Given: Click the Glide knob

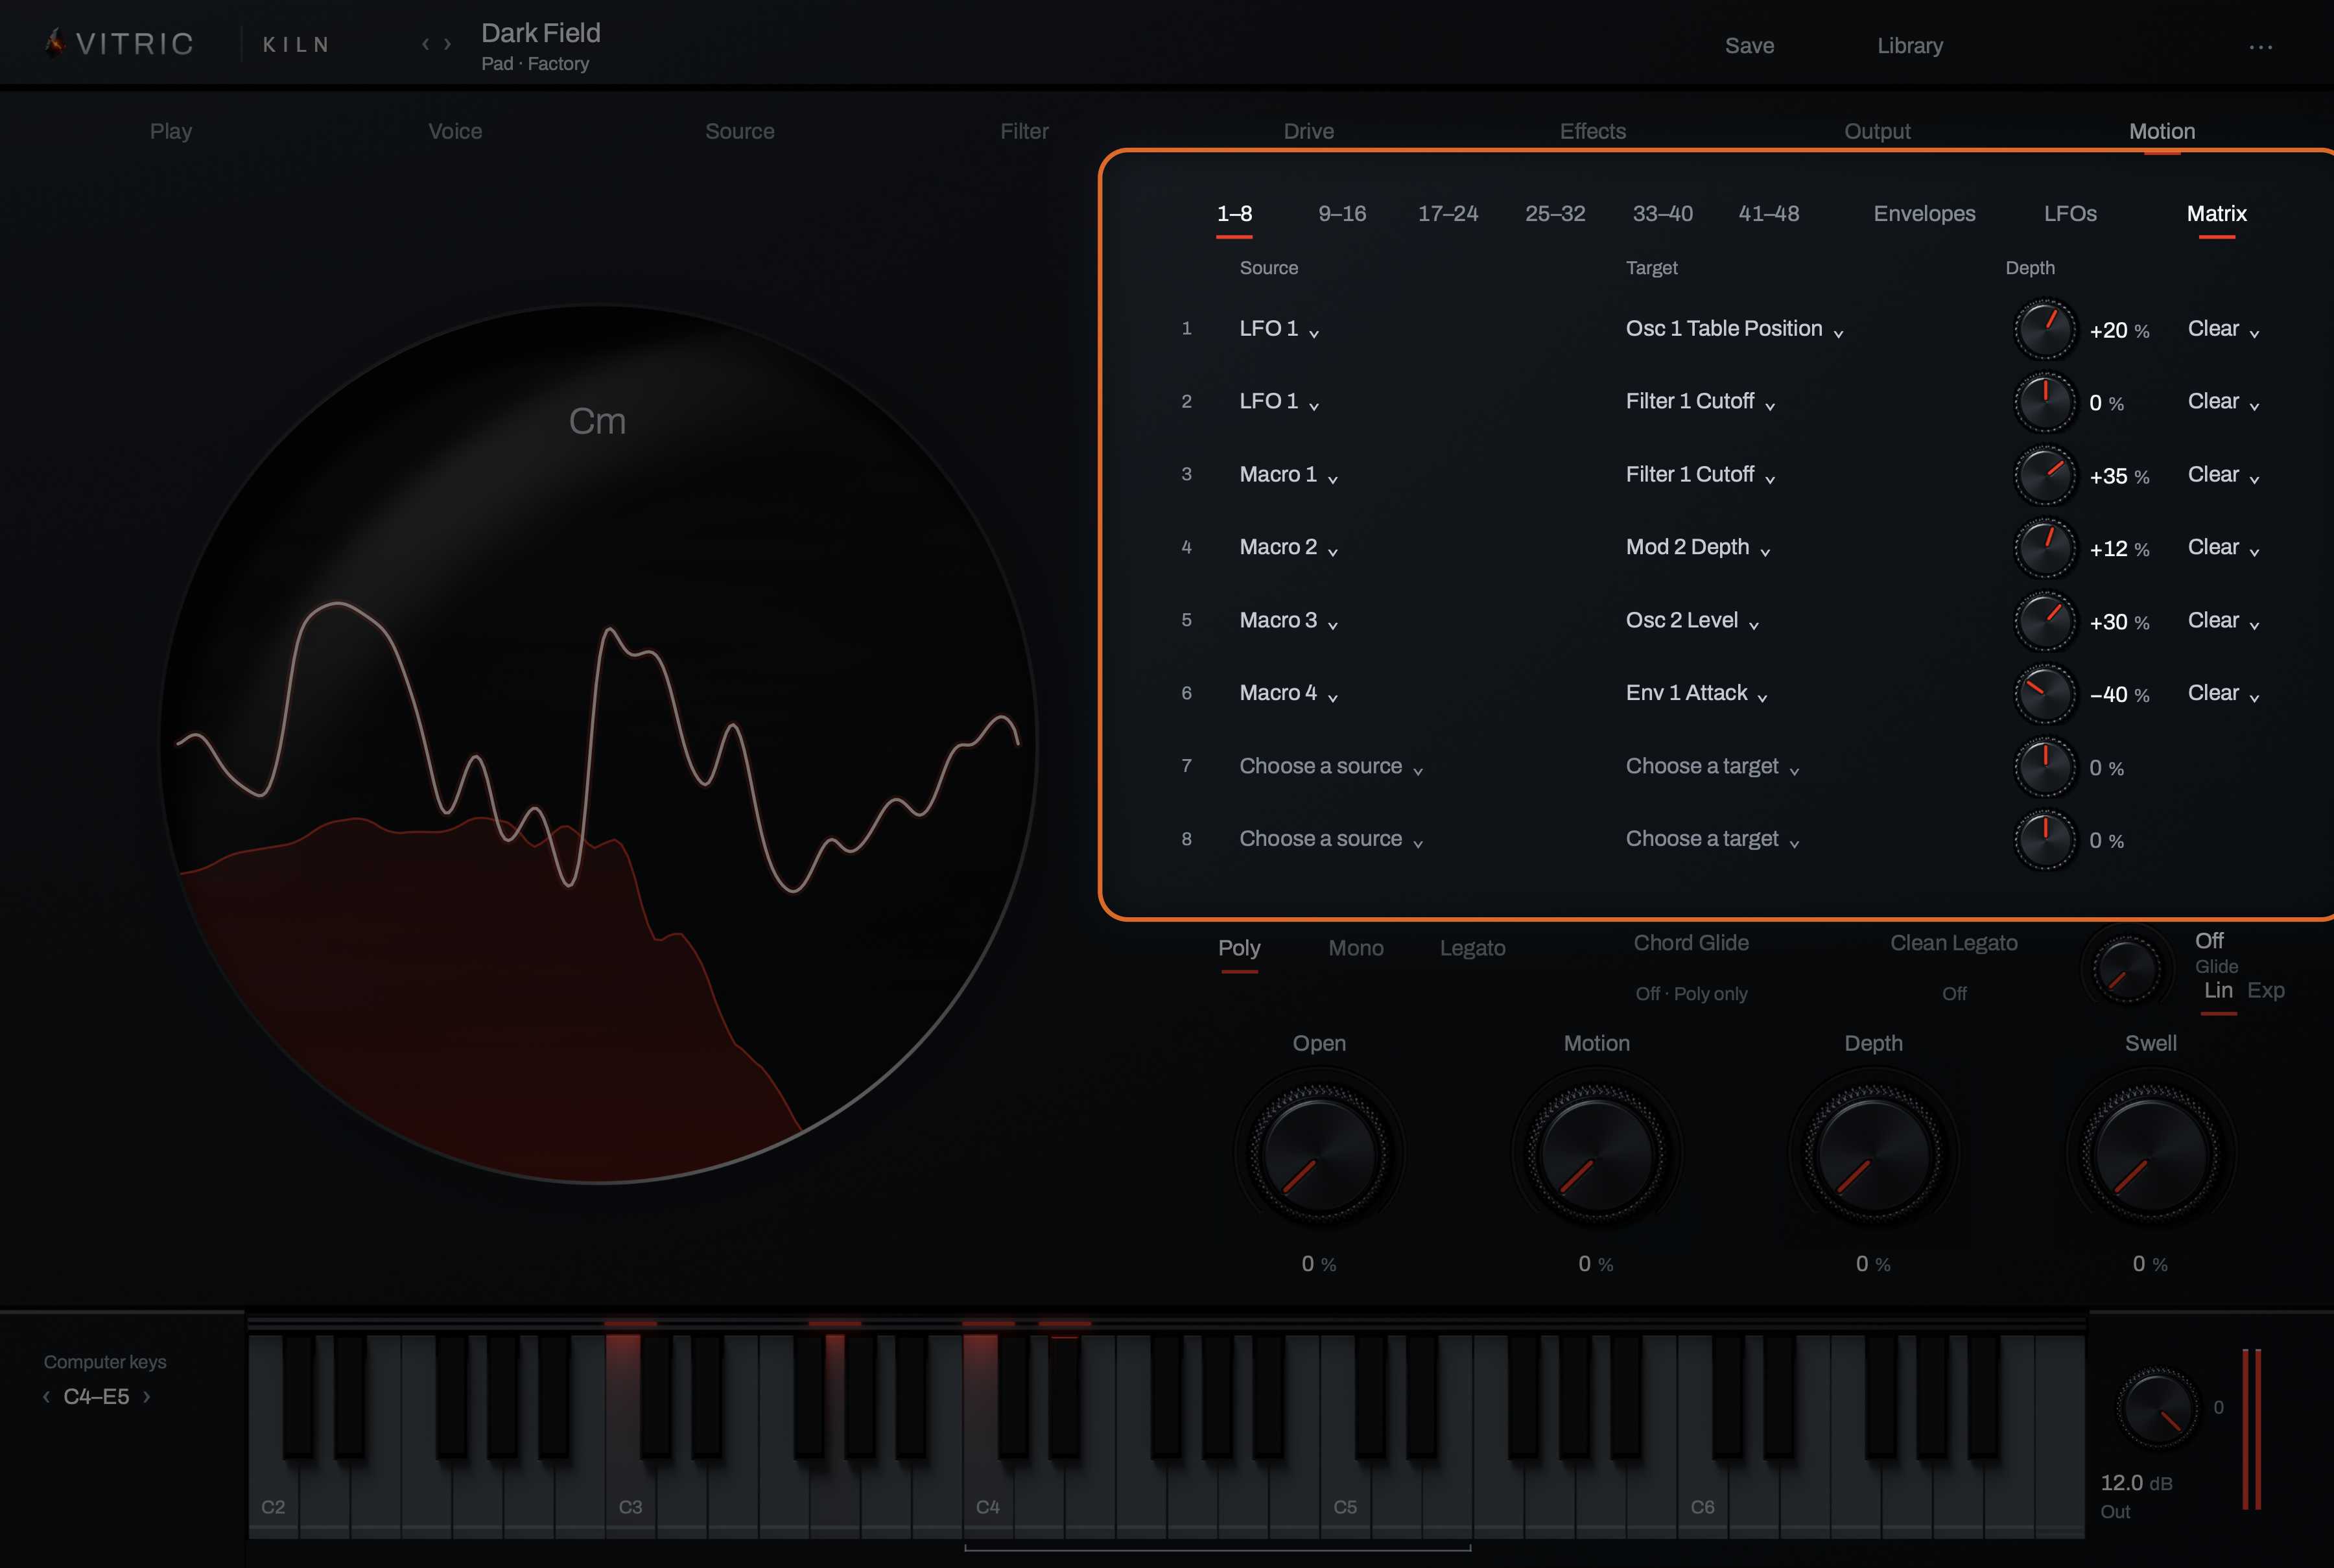Looking at the screenshot, I should pos(2126,968).
